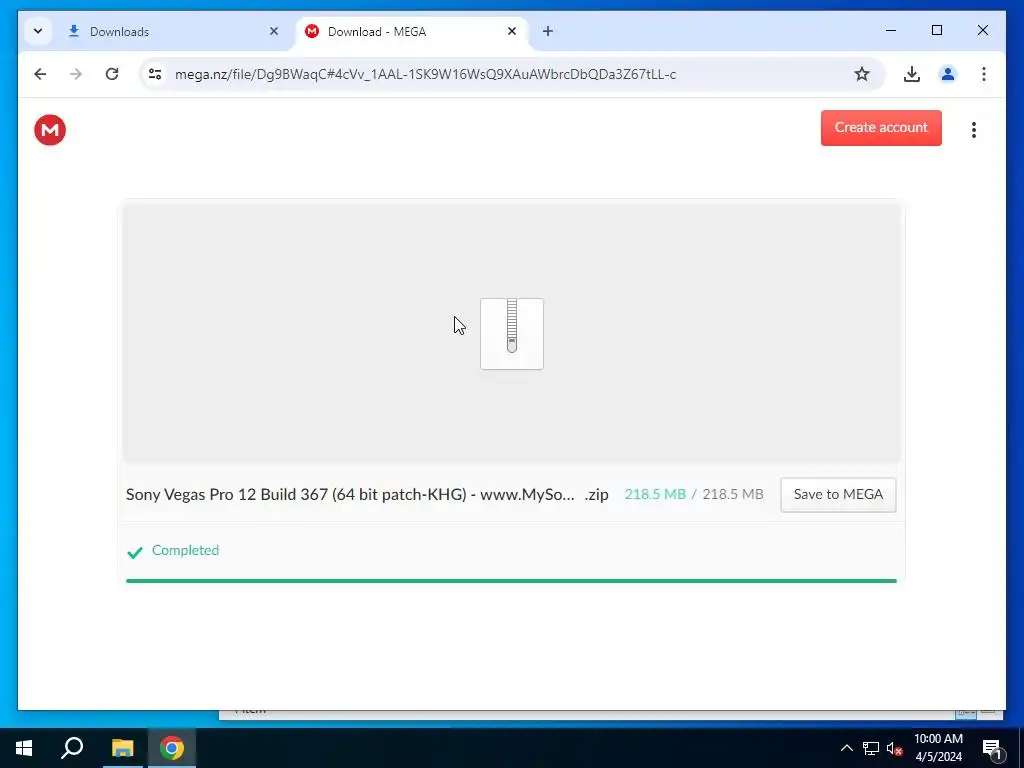Minimize the Chrome window
Viewport: 1024px width, 768px height.
[x=891, y=30]
